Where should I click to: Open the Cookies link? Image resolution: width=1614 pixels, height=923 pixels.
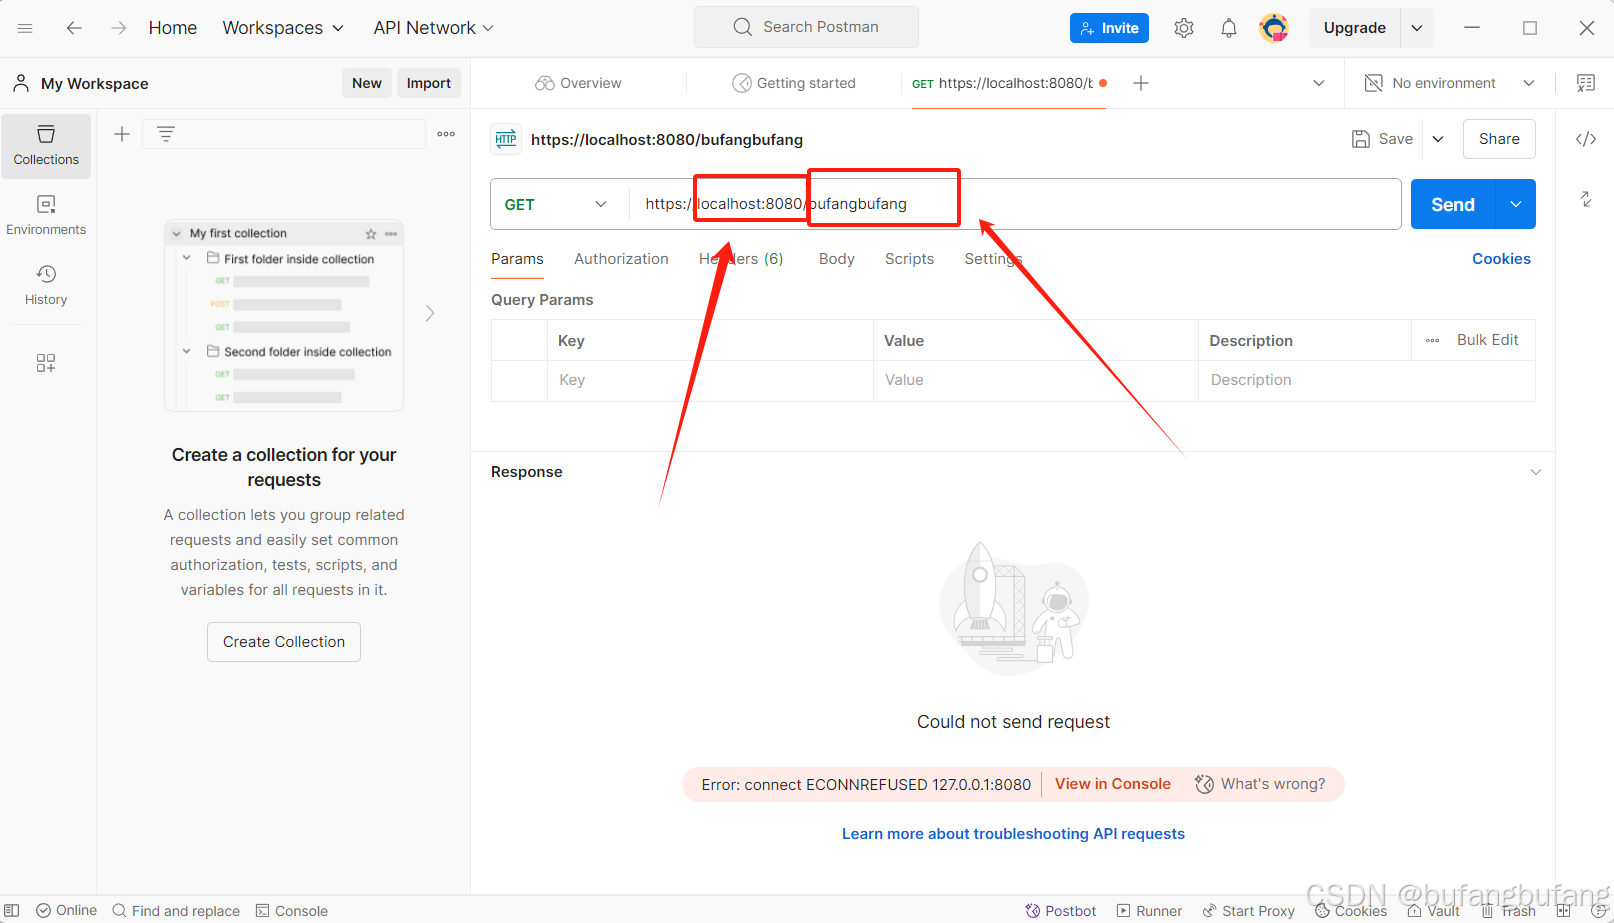1501,259
